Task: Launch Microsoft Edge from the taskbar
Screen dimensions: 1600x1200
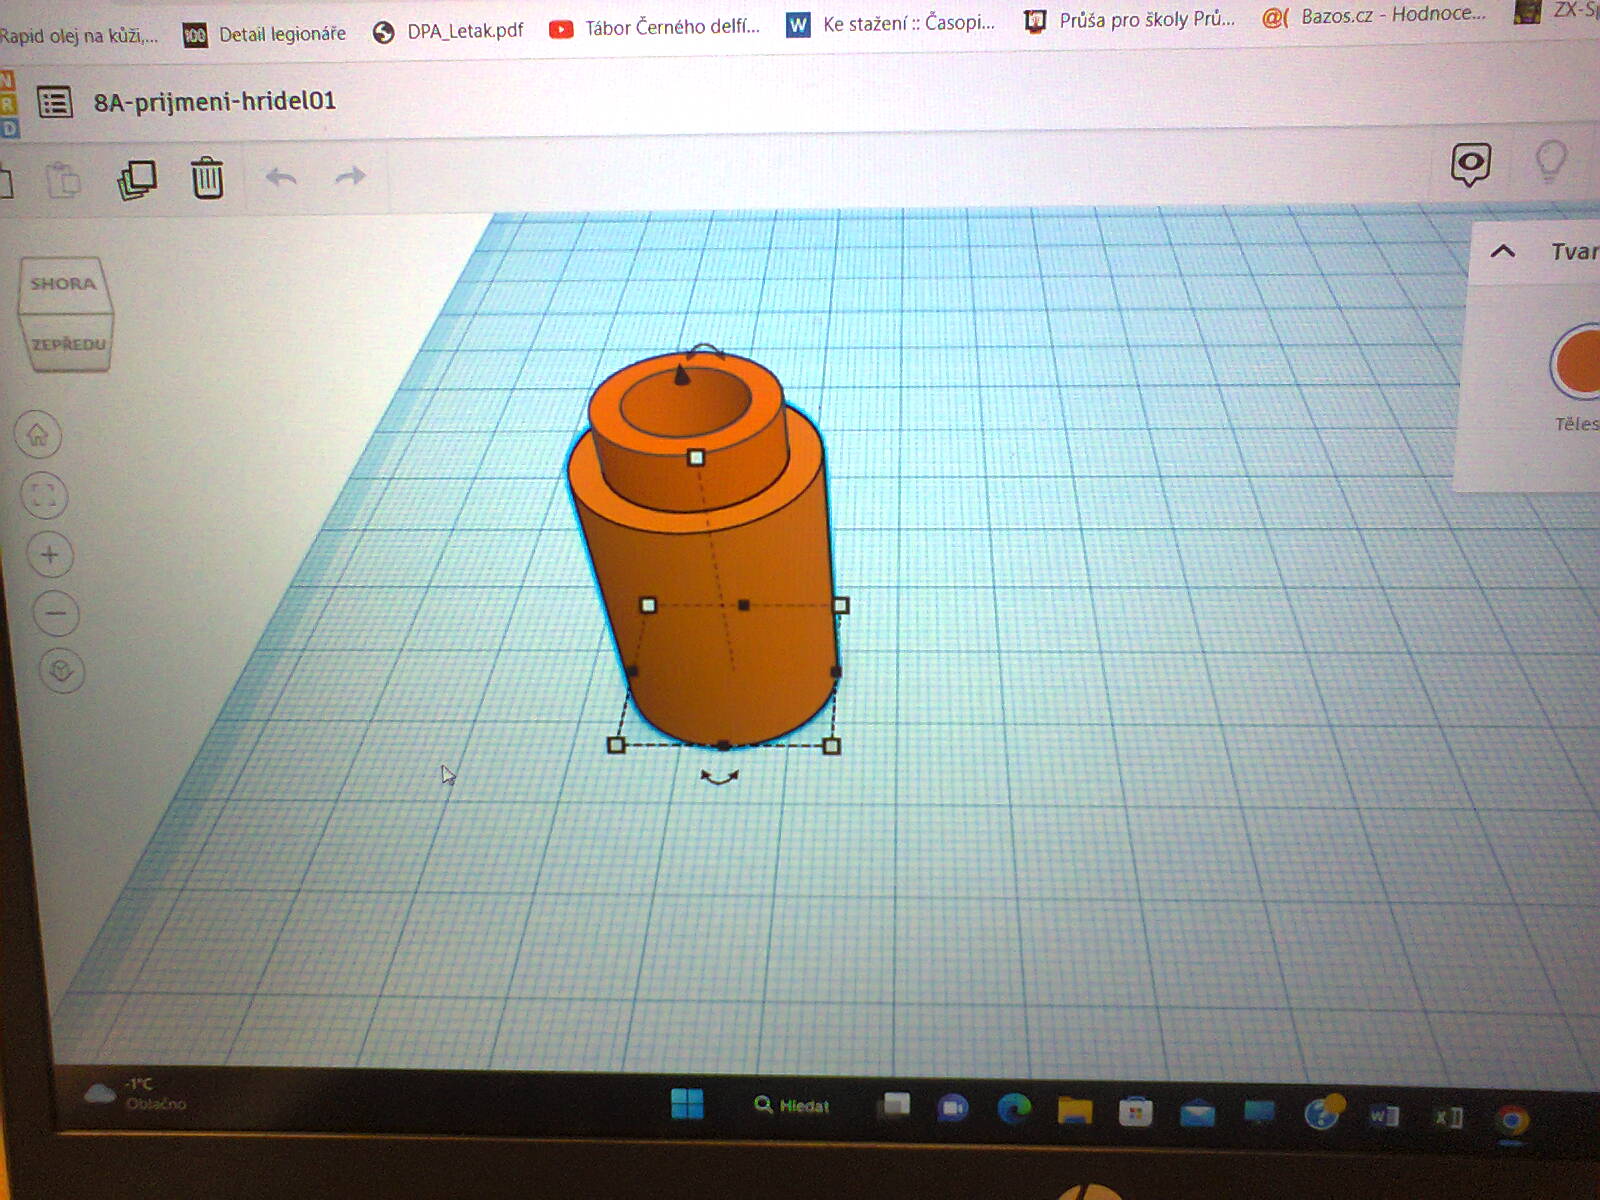Action: point(1014,1108)
